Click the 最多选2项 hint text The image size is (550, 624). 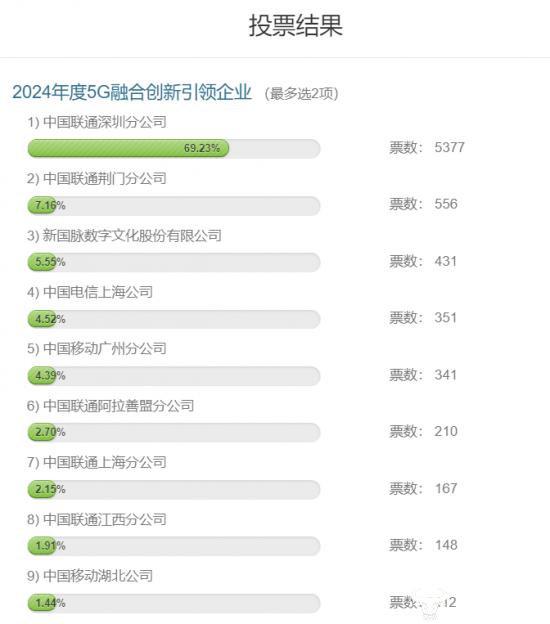[x=302, y=94]
